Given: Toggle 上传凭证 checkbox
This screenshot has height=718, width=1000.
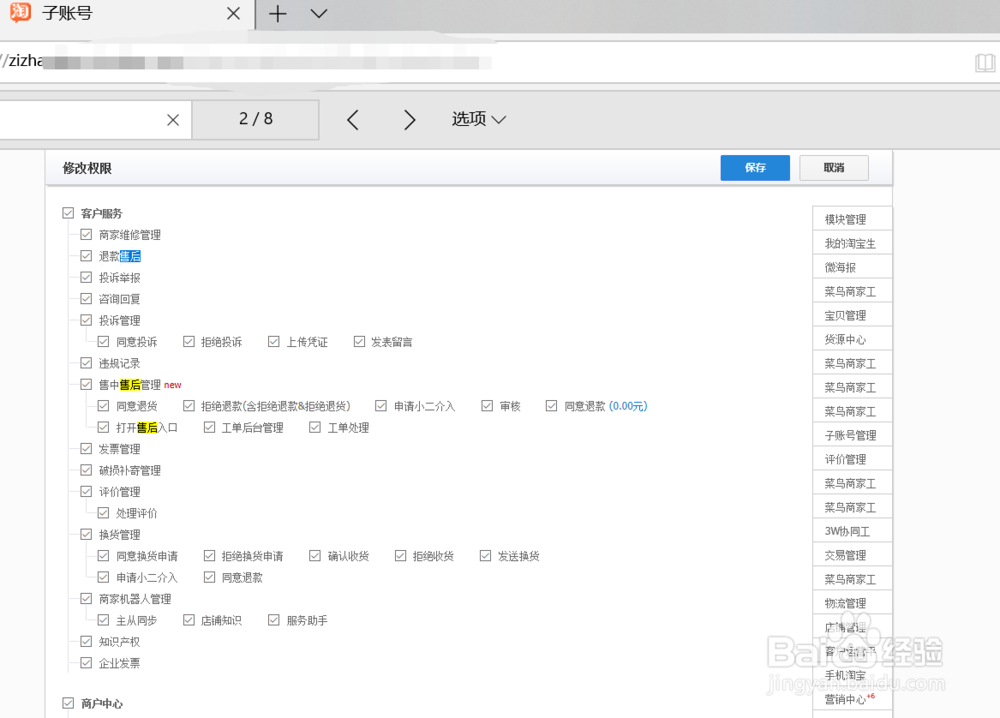Looking at the screenshot, I should [274, 342].
